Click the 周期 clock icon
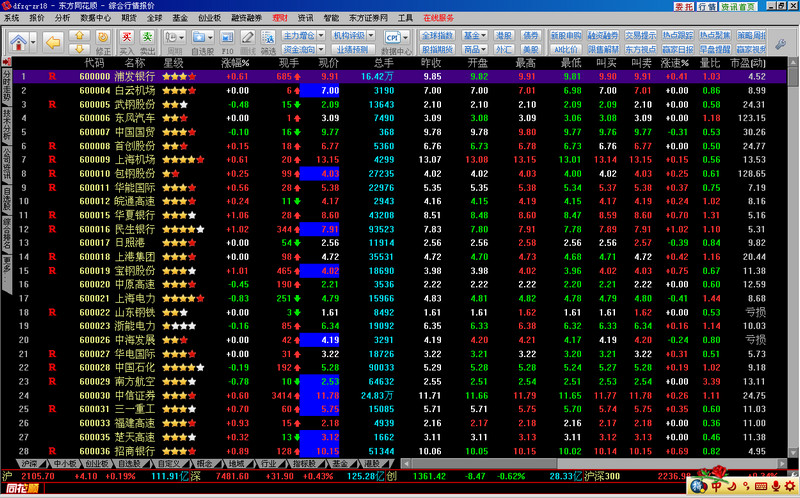This screenshot has width=800, height=498. 171,37
